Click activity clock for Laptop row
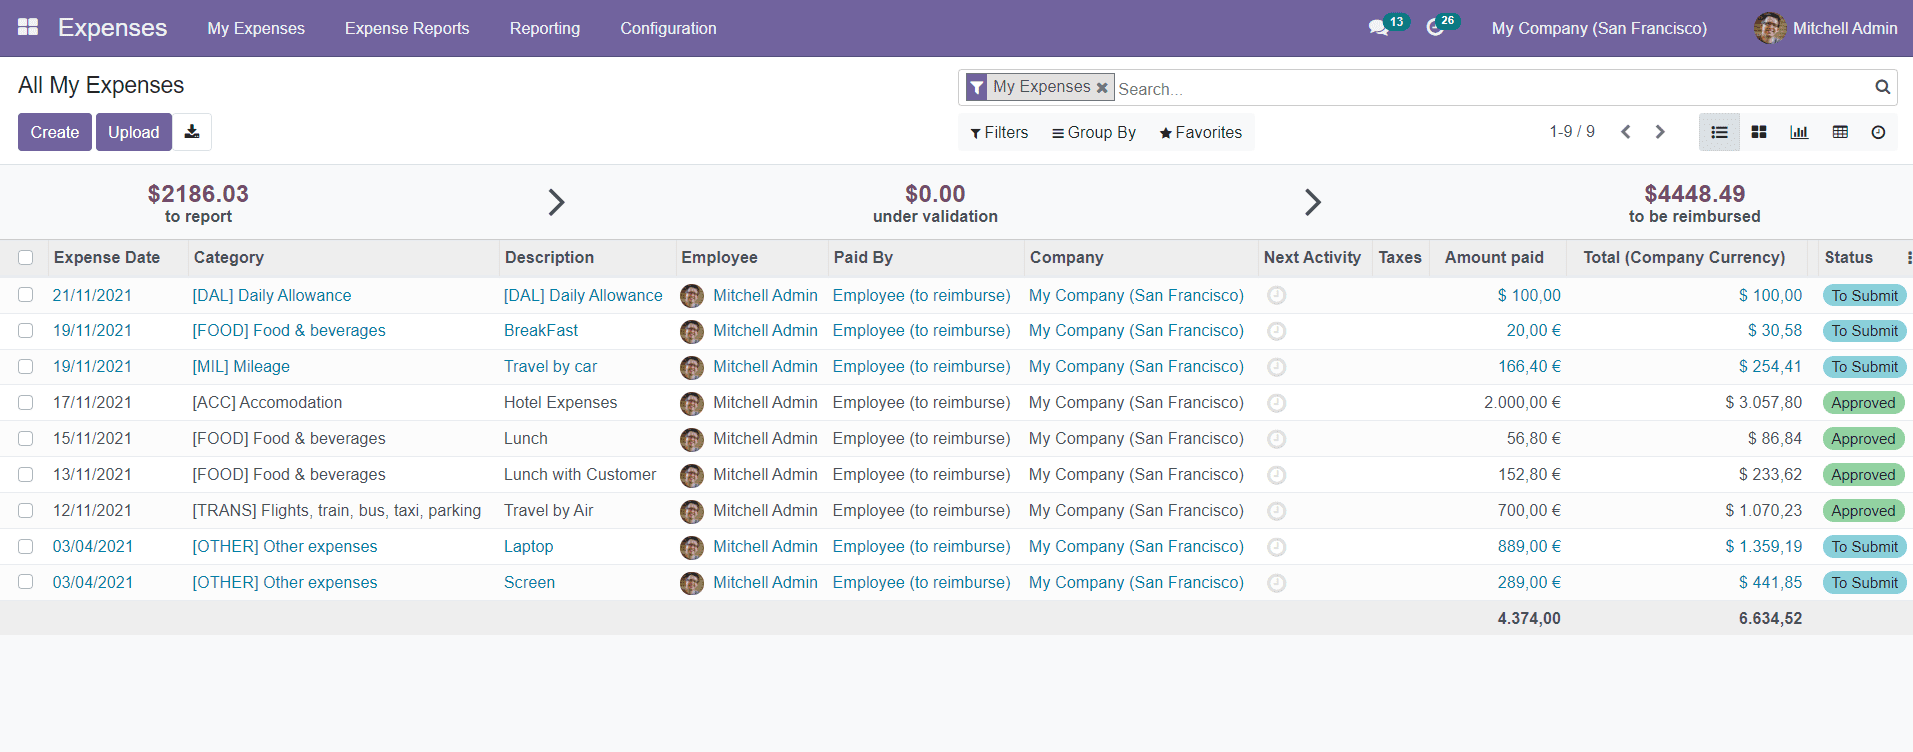1913x752 pixels. click(x=1276, y=547)
